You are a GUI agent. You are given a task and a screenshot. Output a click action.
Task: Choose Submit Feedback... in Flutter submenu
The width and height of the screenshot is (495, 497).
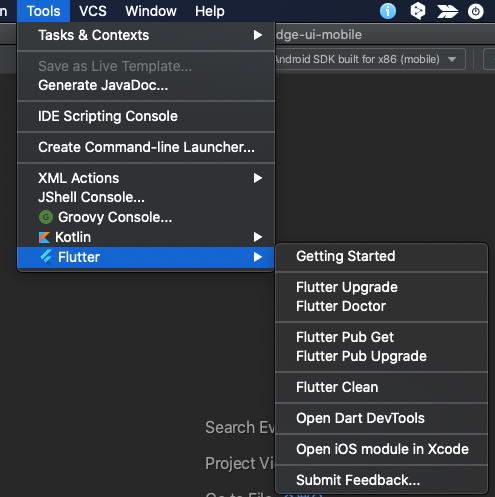(382, 480)
